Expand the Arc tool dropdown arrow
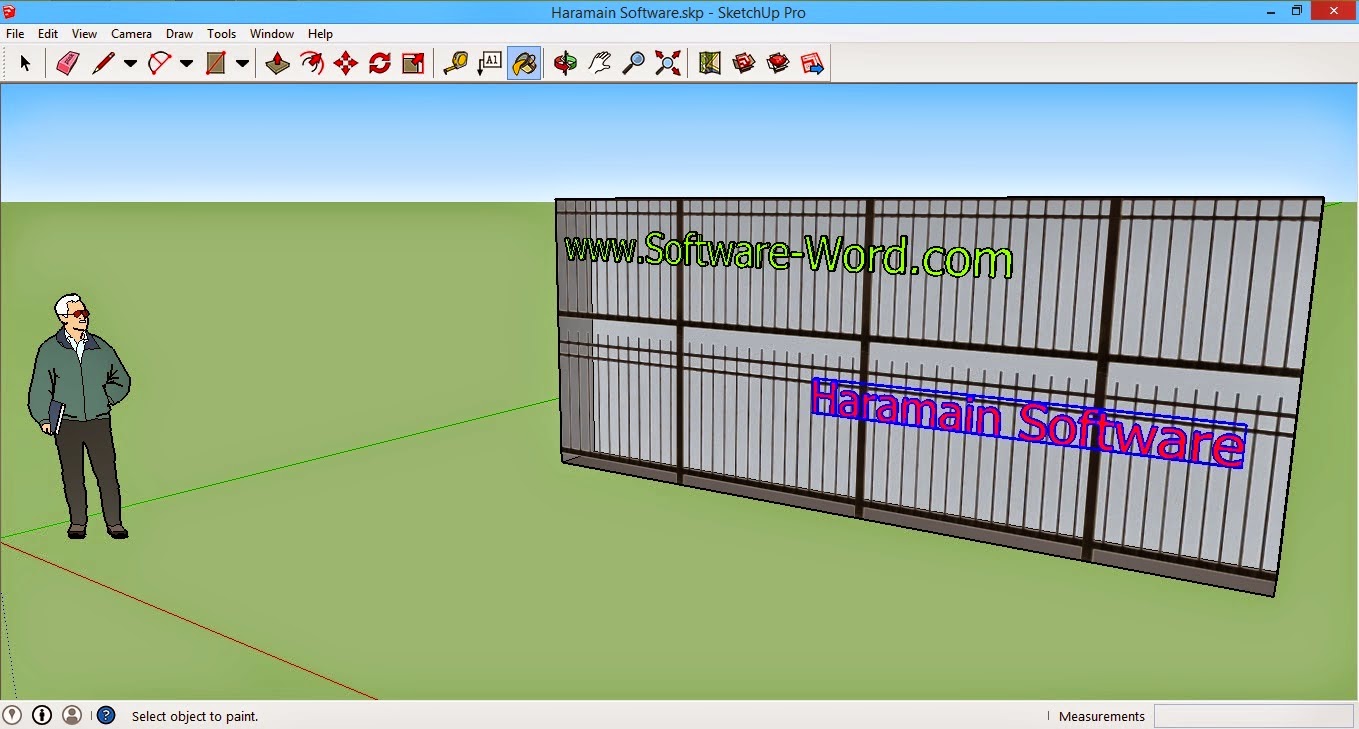Viewport: 1359px width, 729px height. click(x=186, y=64)
